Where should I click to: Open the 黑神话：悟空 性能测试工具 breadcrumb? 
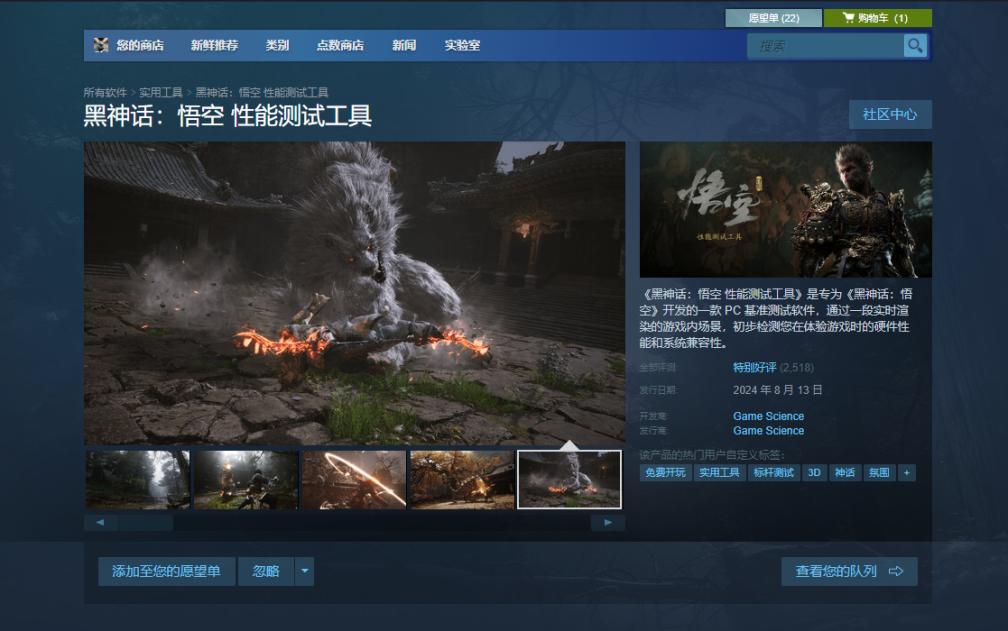pos(262,93)
